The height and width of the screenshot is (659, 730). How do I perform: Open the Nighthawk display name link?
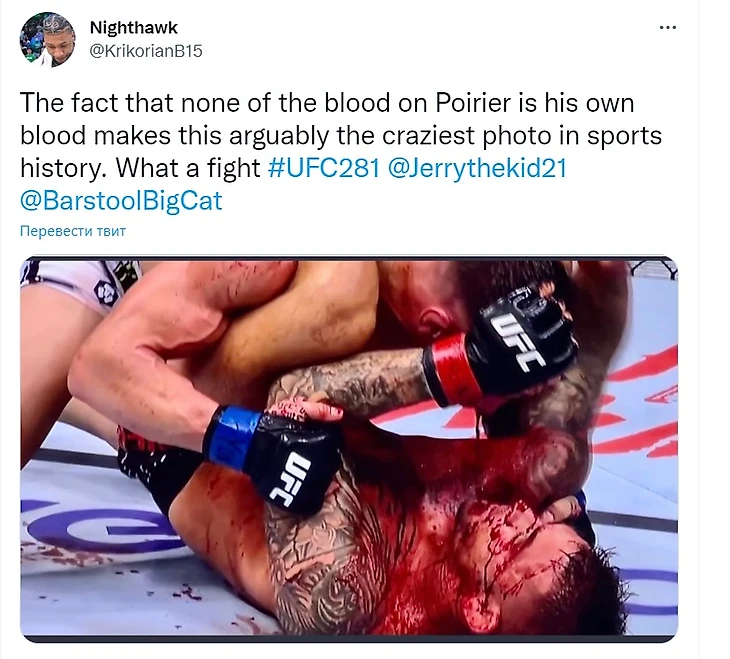[x=134, y=27]
